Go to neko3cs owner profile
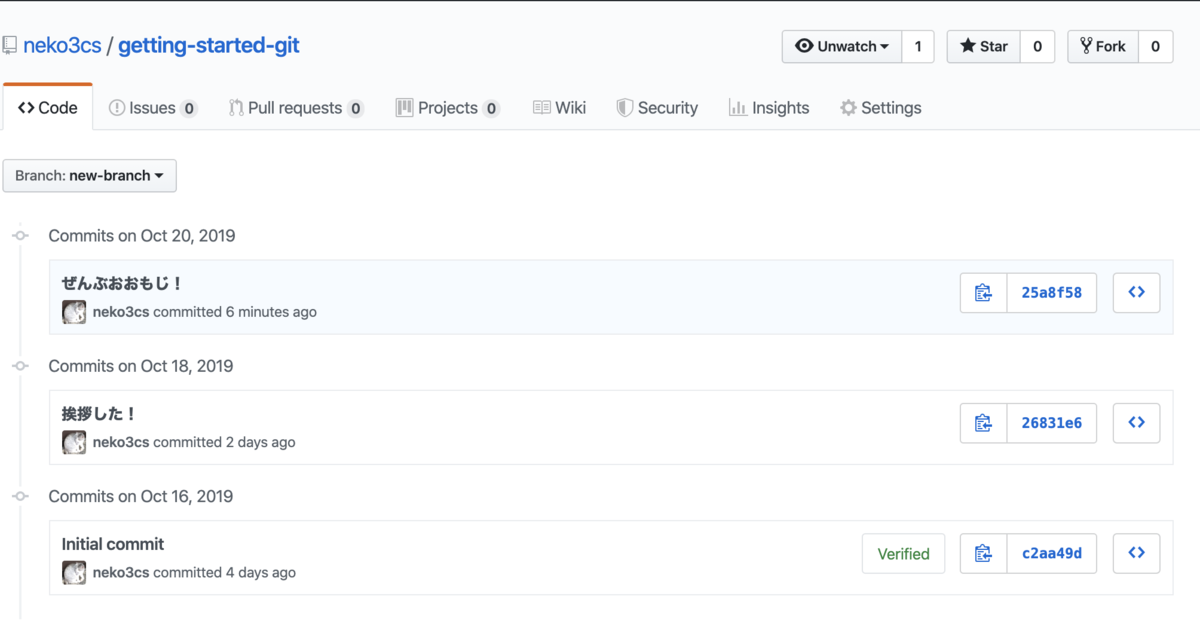This screenshot has height=636, width=1200. tap(62, 46)
